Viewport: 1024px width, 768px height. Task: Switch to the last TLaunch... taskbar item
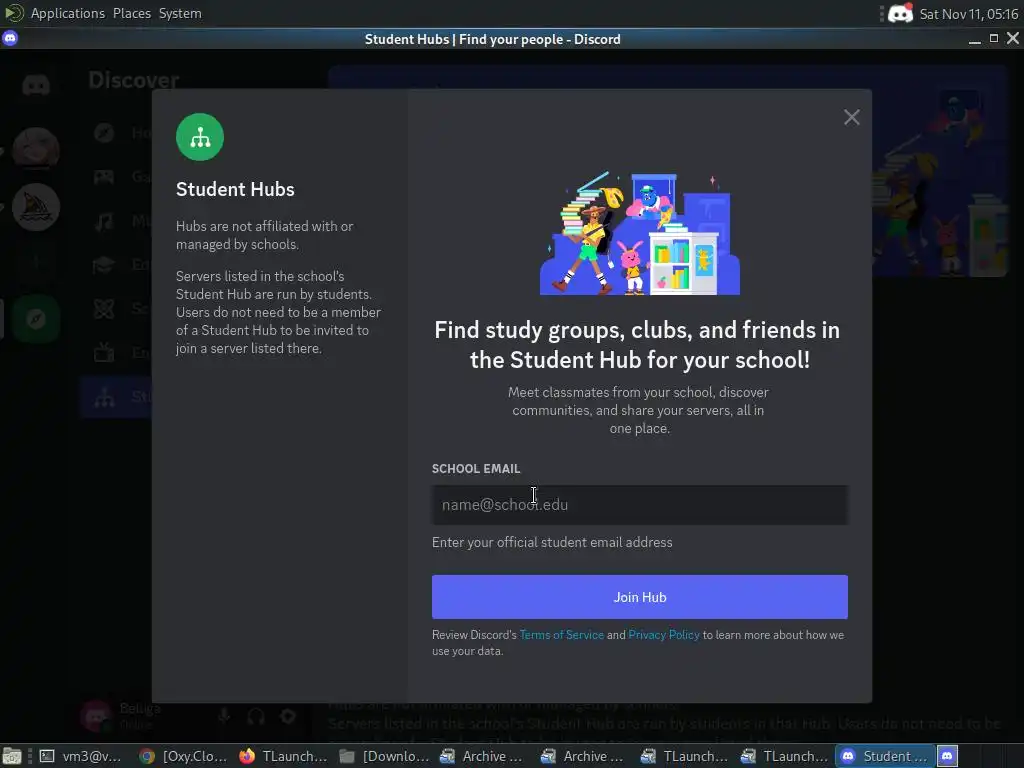(x=784, y=756)
